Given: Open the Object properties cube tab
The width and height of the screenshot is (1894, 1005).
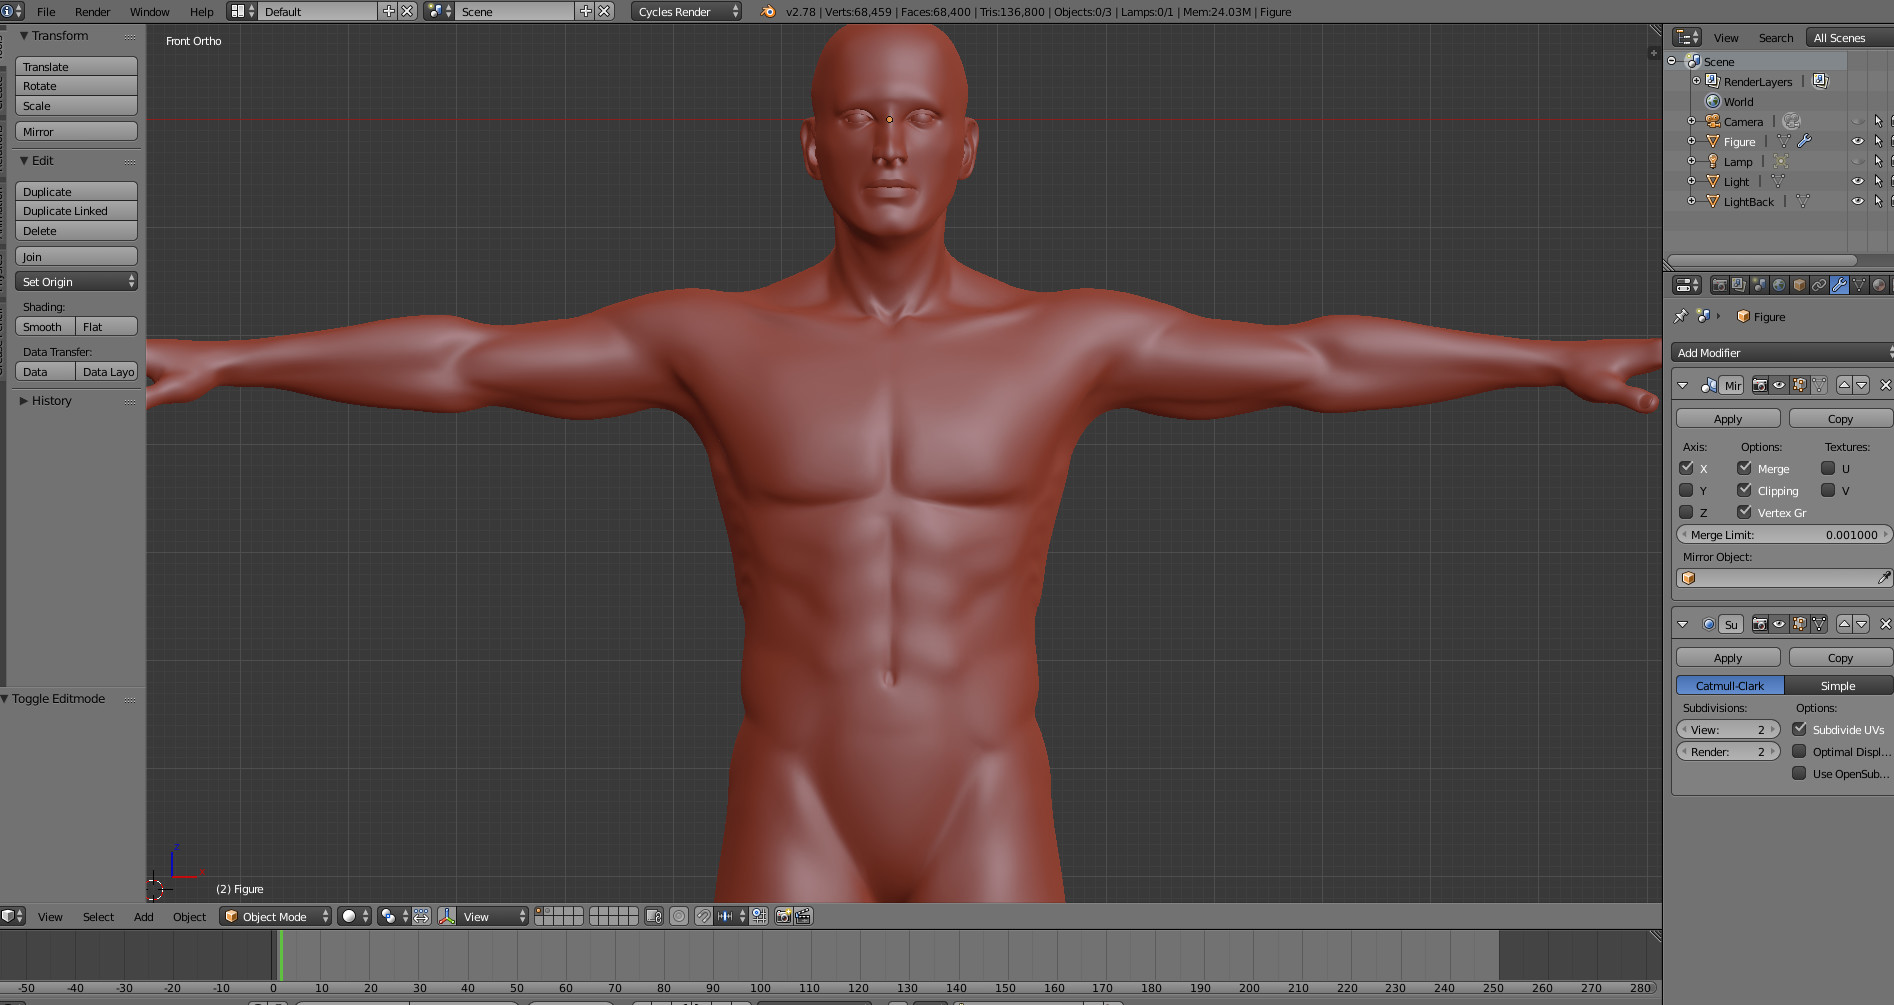Looking at the screenshot, I should coord(1799,285).
